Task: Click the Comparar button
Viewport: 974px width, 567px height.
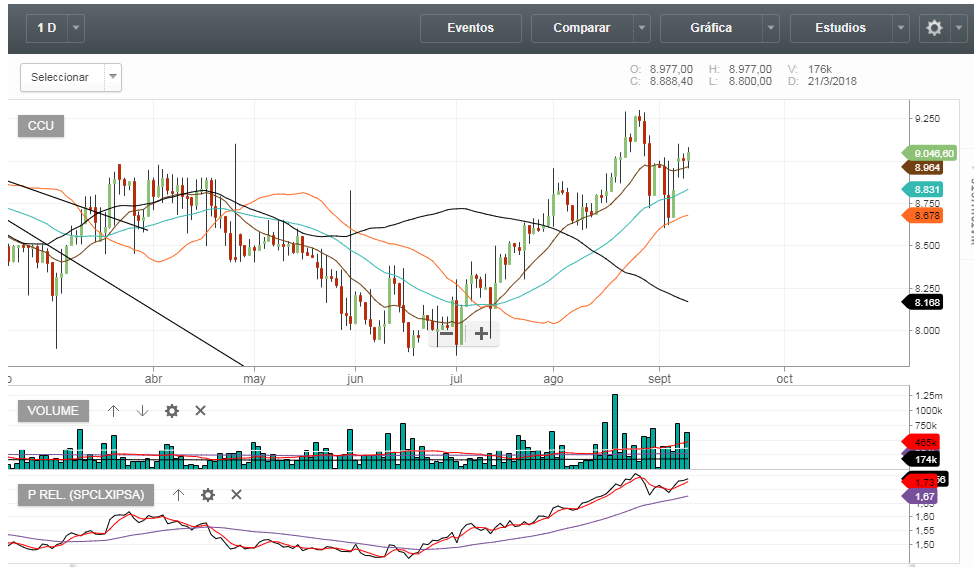Action: coord(581,28)
